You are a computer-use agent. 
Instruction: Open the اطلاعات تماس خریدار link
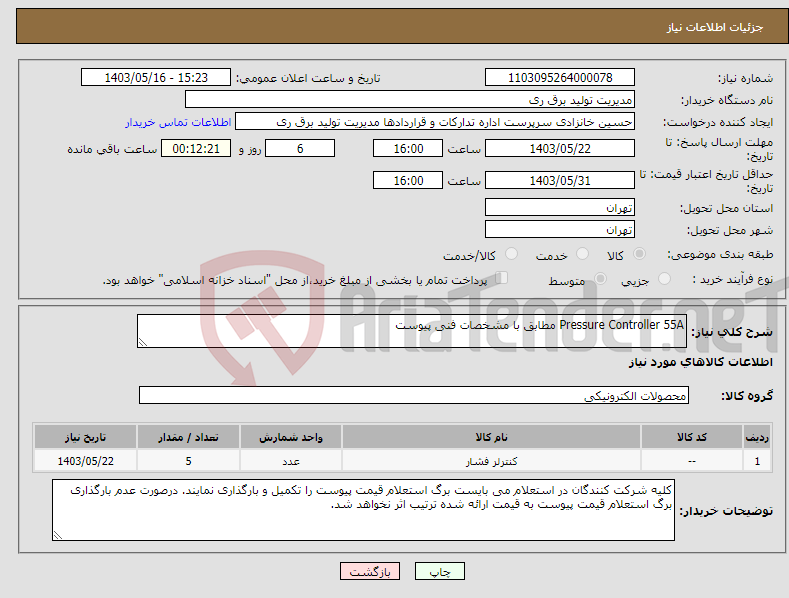pos(178,122)
